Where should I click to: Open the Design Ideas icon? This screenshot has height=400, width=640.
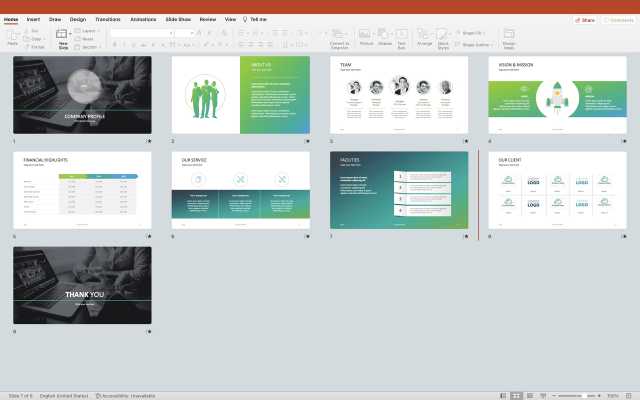coord(509,35)
